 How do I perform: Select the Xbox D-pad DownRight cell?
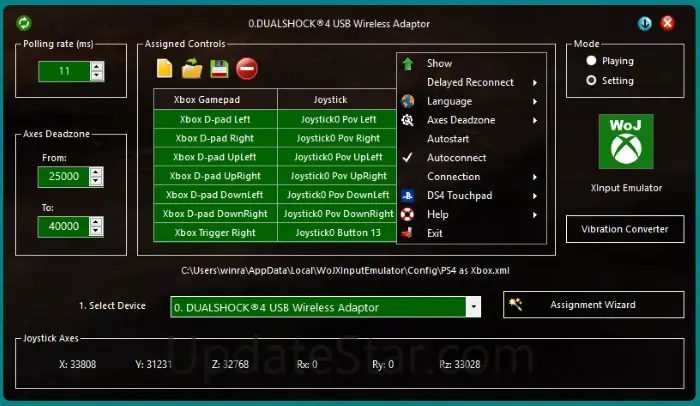pos(216,213)
